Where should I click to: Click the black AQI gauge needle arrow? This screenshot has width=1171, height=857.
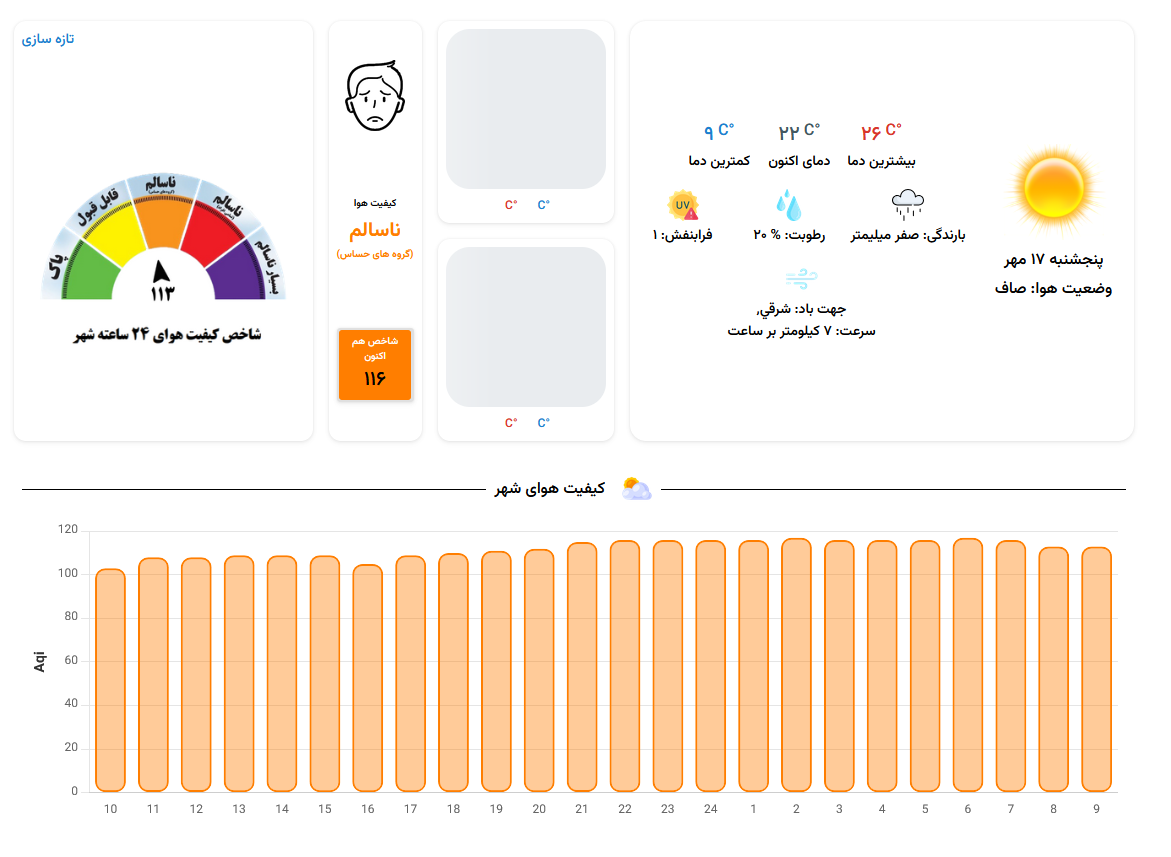click(x=162, y=271)
